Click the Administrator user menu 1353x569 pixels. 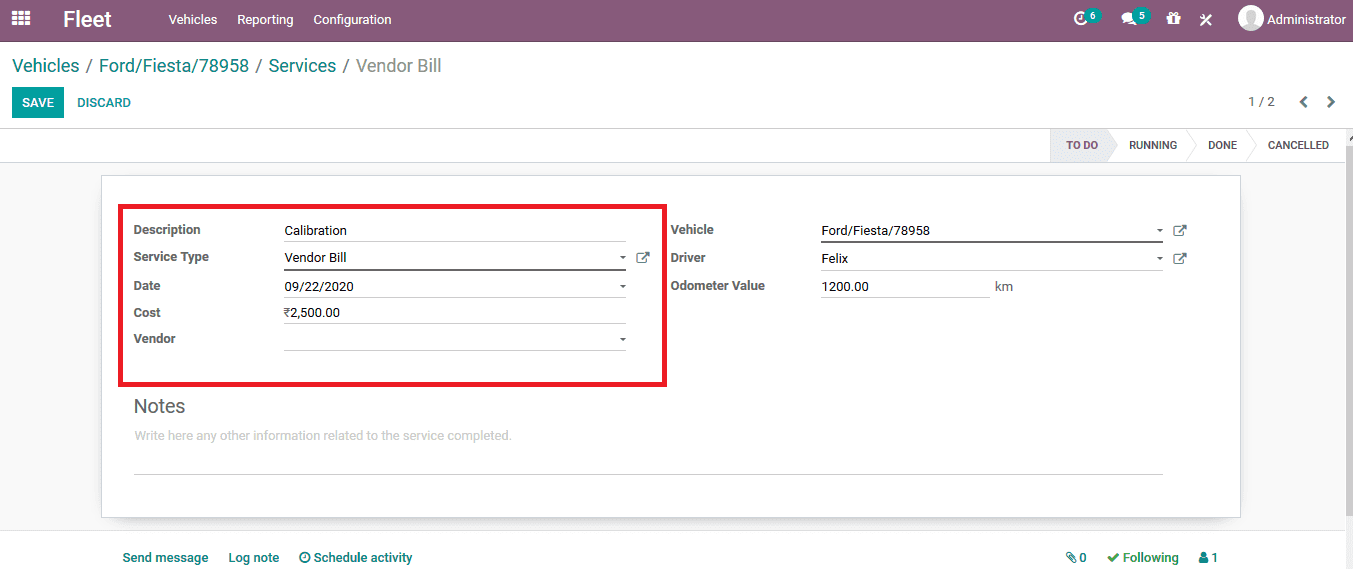[1292, 19]
